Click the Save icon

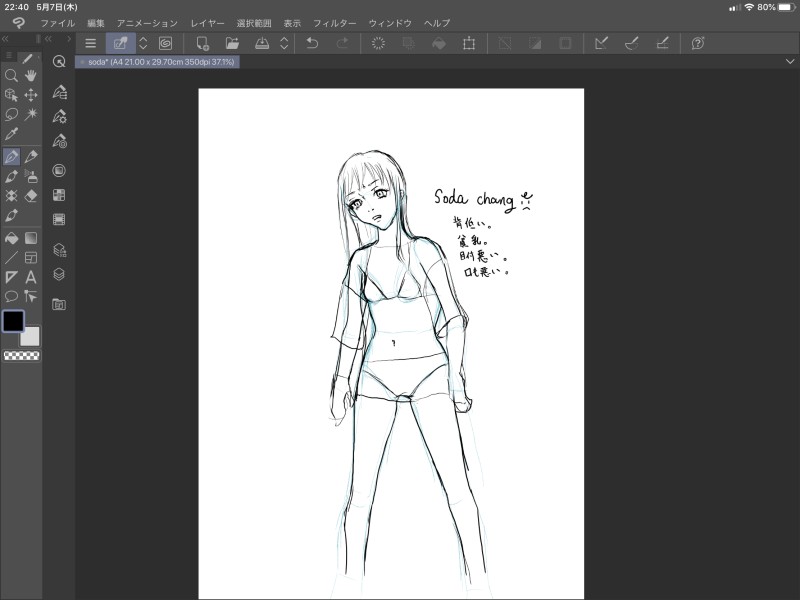tap(262, 43)
